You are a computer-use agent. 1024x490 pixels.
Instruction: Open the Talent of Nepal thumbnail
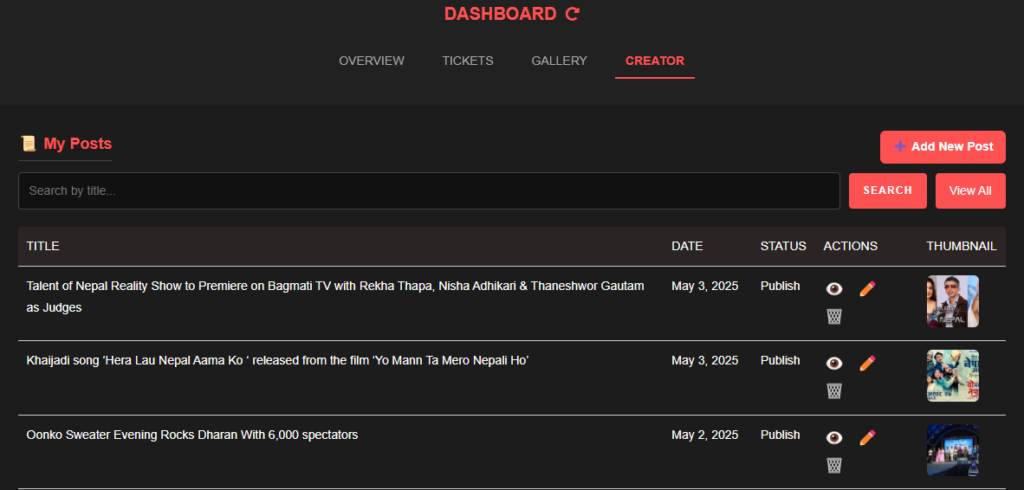pyautogui.click(x=952, y=301)
